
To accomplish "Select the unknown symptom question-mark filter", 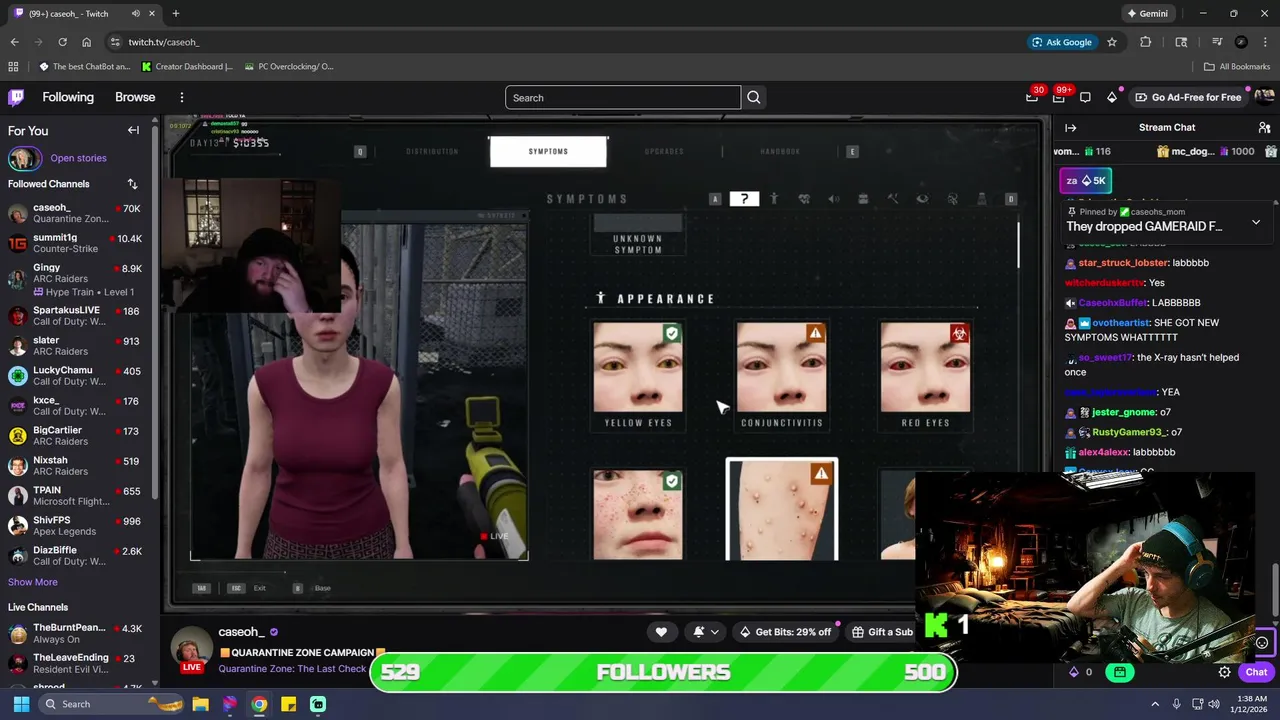I will click(x=743, y=199).
